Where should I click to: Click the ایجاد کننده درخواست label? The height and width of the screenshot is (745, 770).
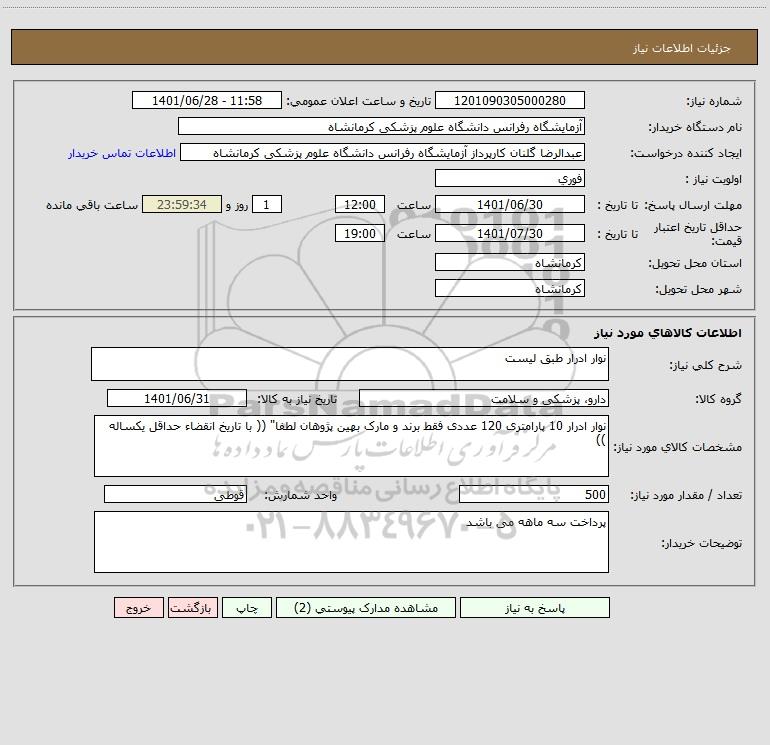(686, 154)
